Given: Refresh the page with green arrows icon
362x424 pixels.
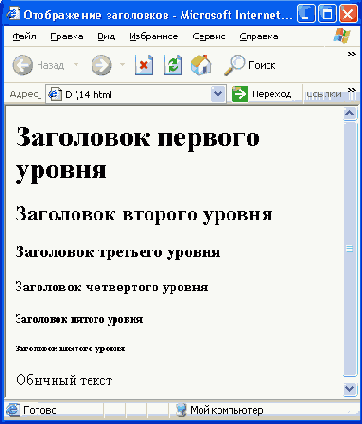Looking at the screenshot, I should [173, 65].
